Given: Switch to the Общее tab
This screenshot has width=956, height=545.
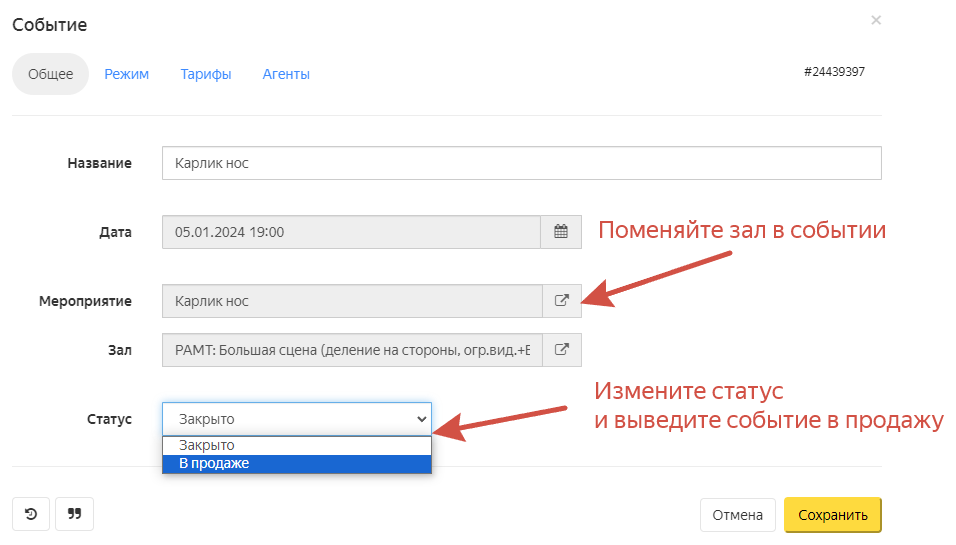Looking at the screenshot, I should pyautogui.click(x=50, y=74).
